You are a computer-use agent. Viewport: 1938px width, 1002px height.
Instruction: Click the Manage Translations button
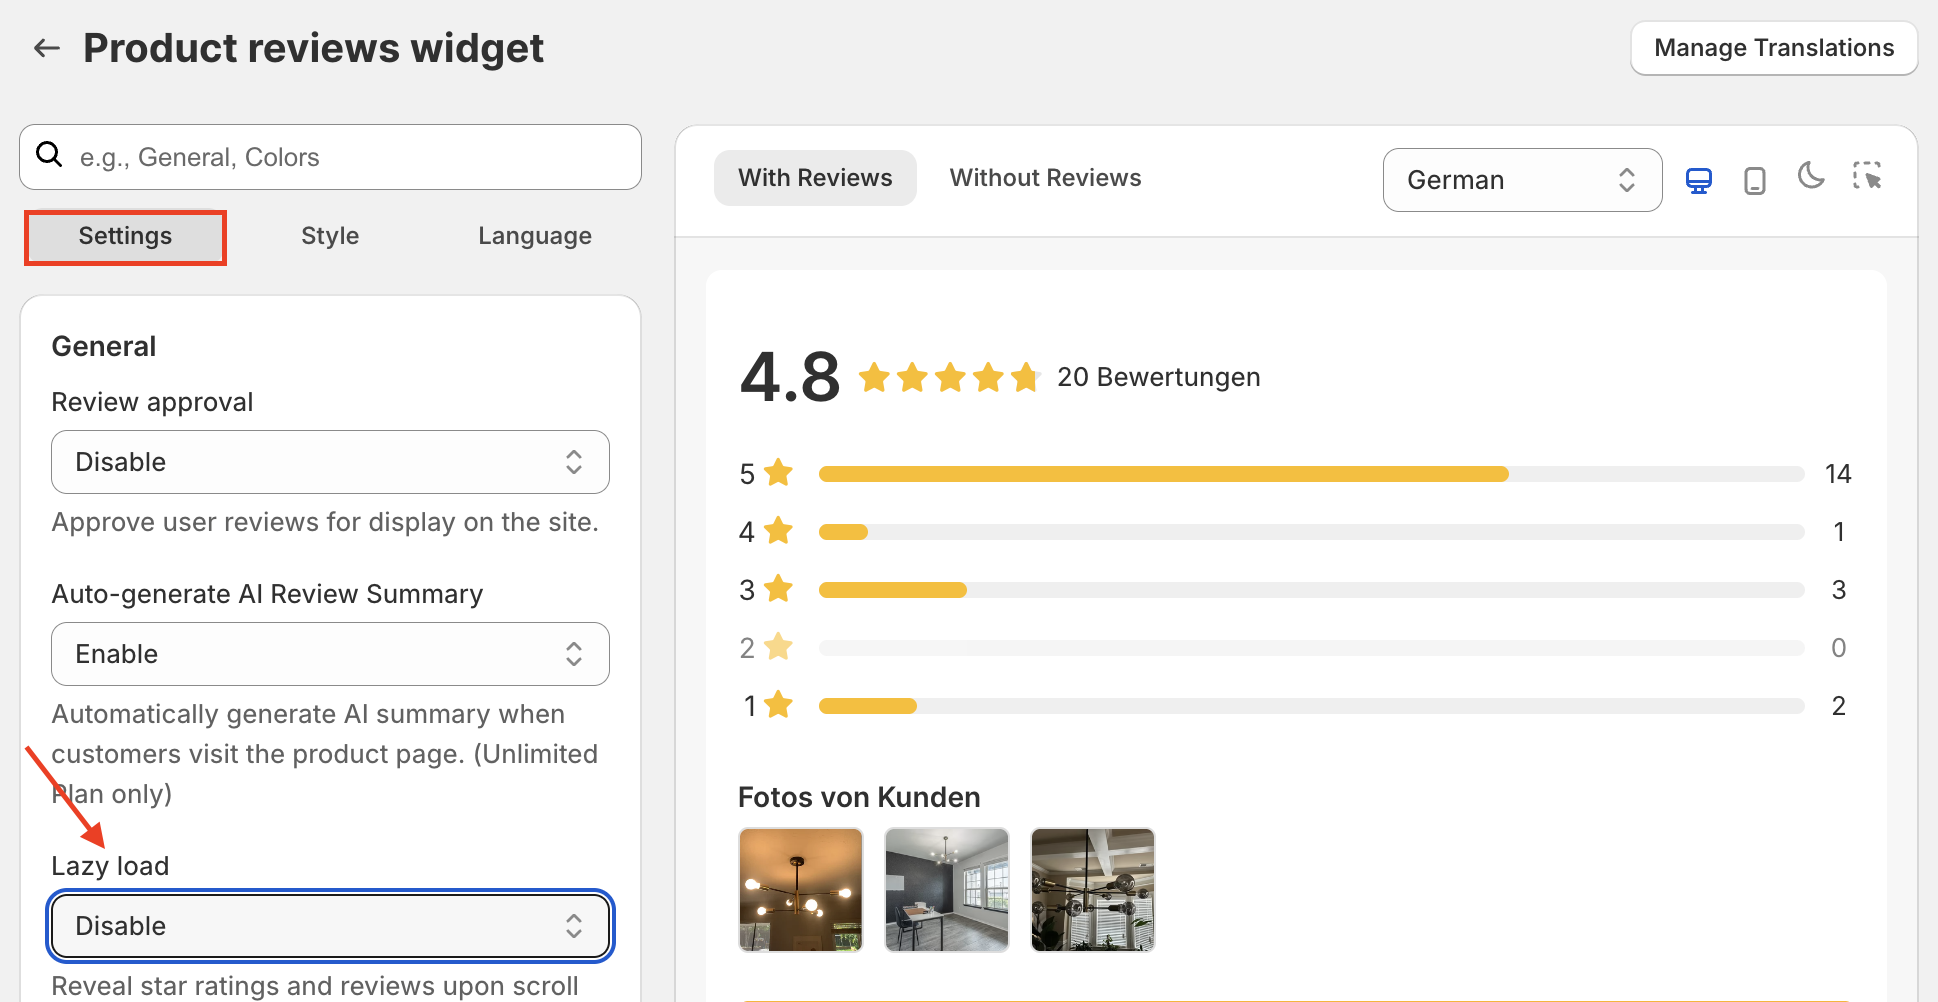(1774, 48)
